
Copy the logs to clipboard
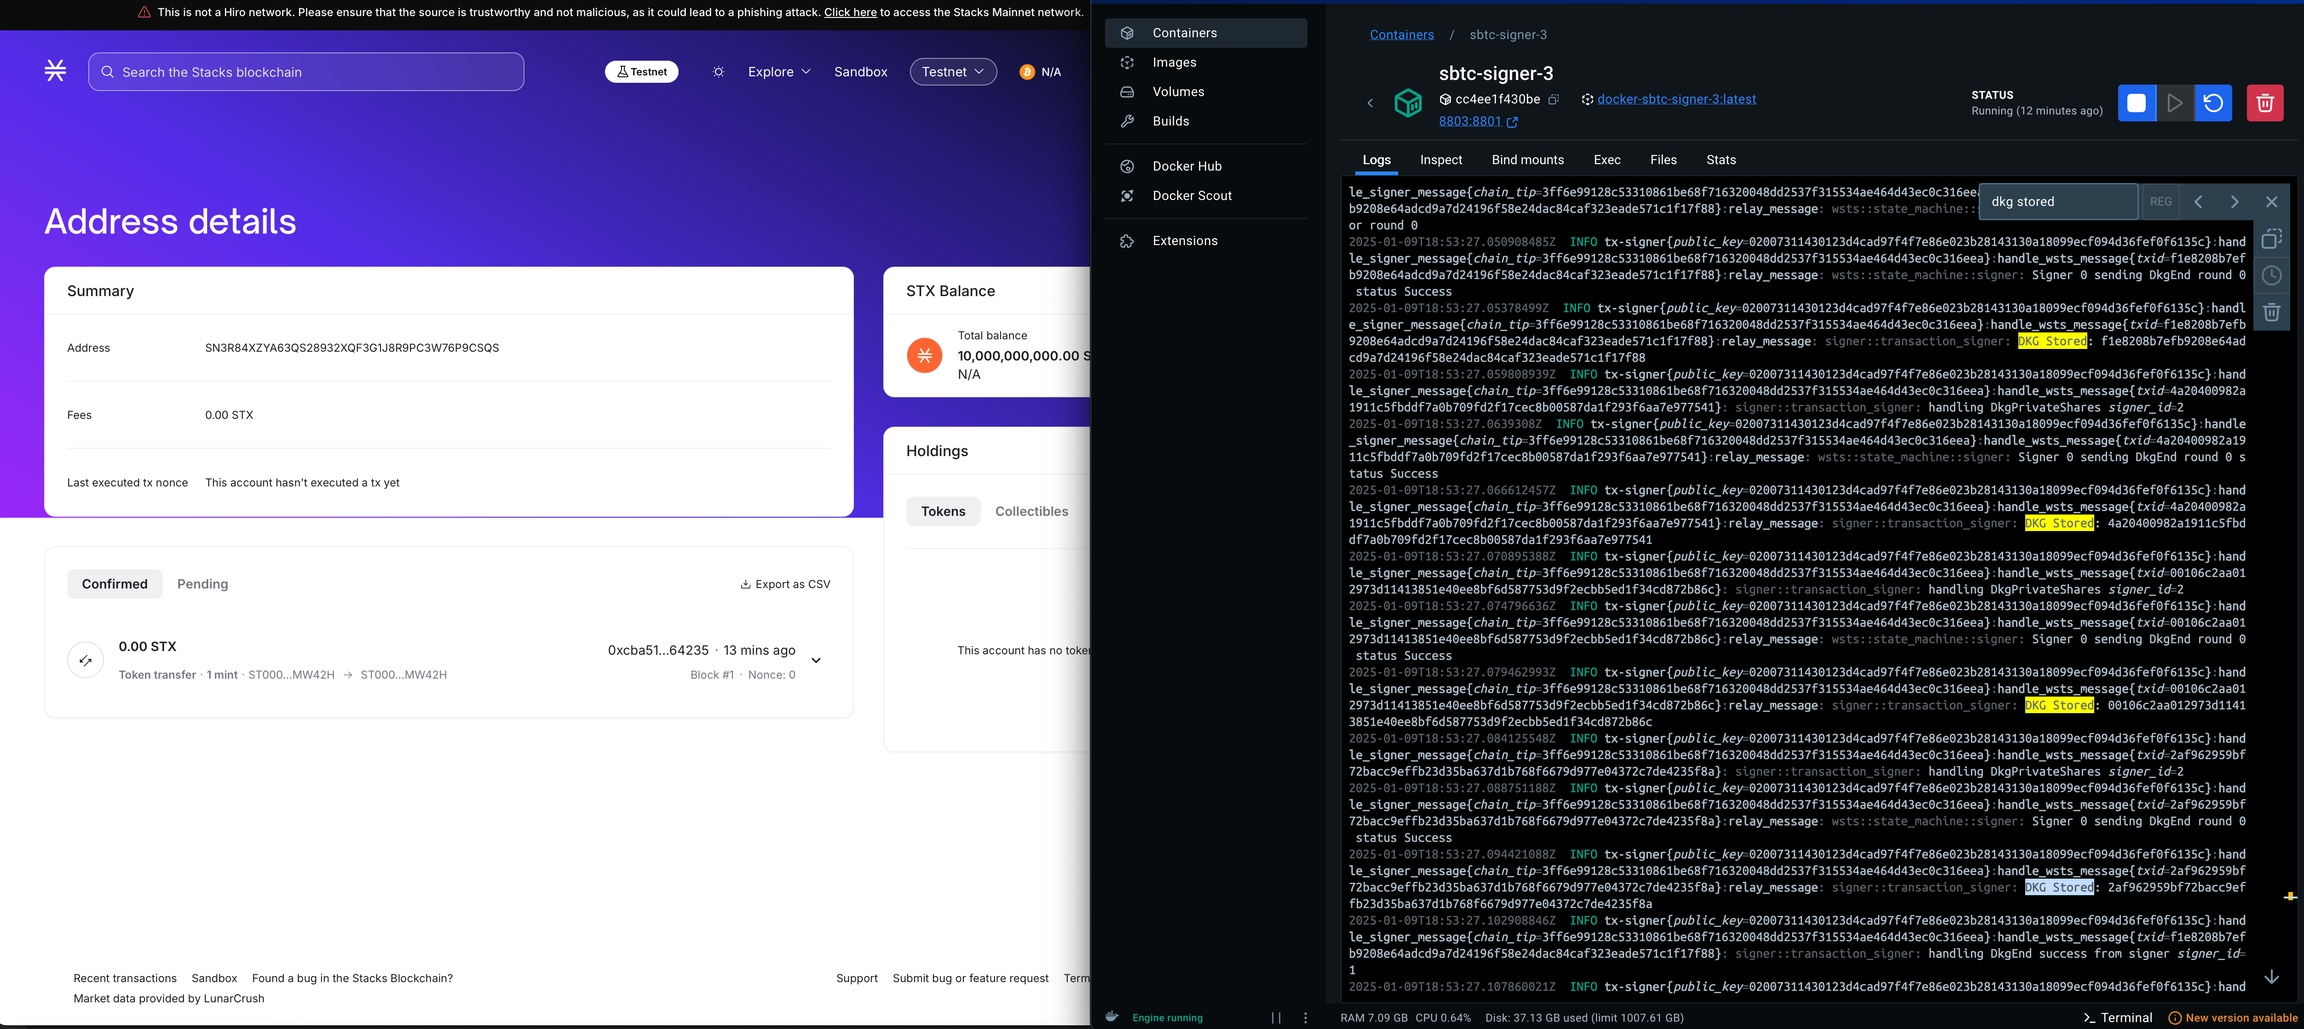point(2271,239)
